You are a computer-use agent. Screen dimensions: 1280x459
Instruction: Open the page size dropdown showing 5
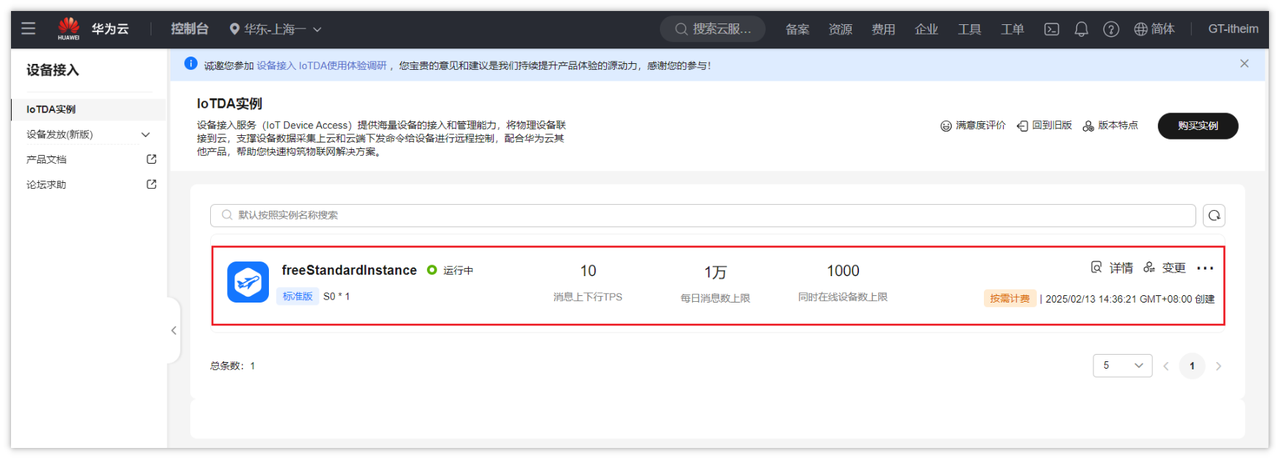[x=1122, y=366]
